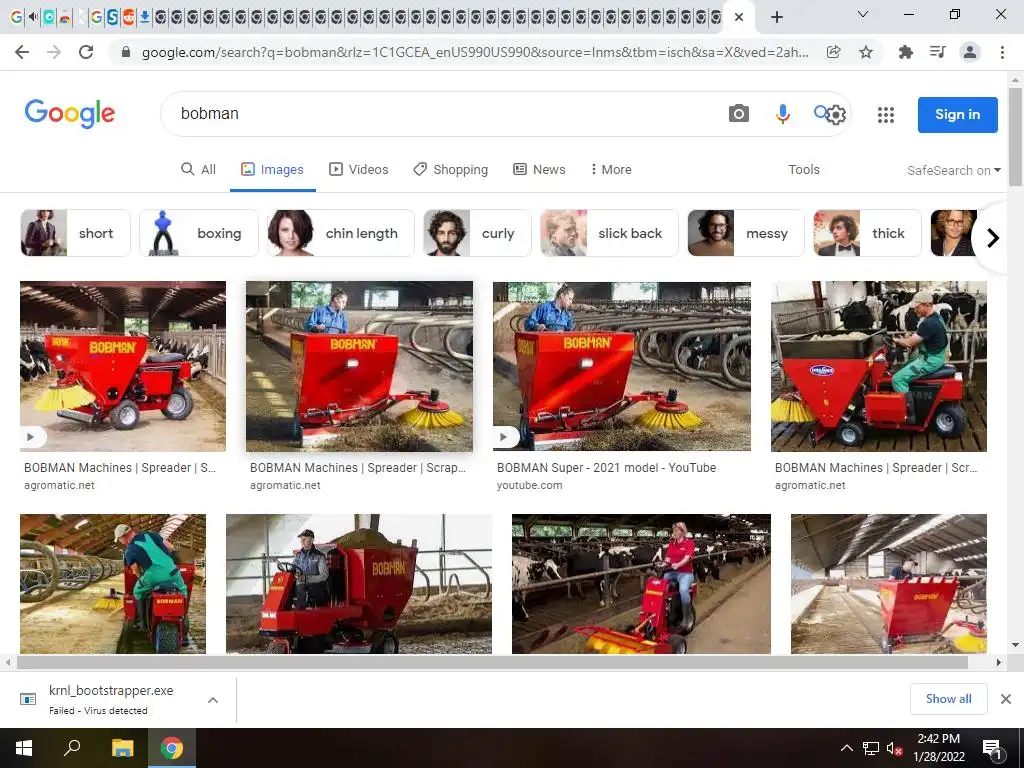Open notification center icon
The image size is (1024, 768).
click(x=993, y=748)
